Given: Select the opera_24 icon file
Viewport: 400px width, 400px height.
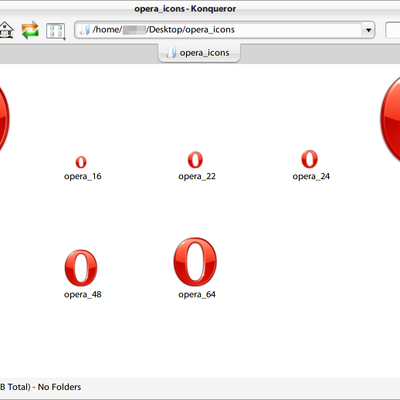Looking at the screenshot, I should (x=309, y=159).
